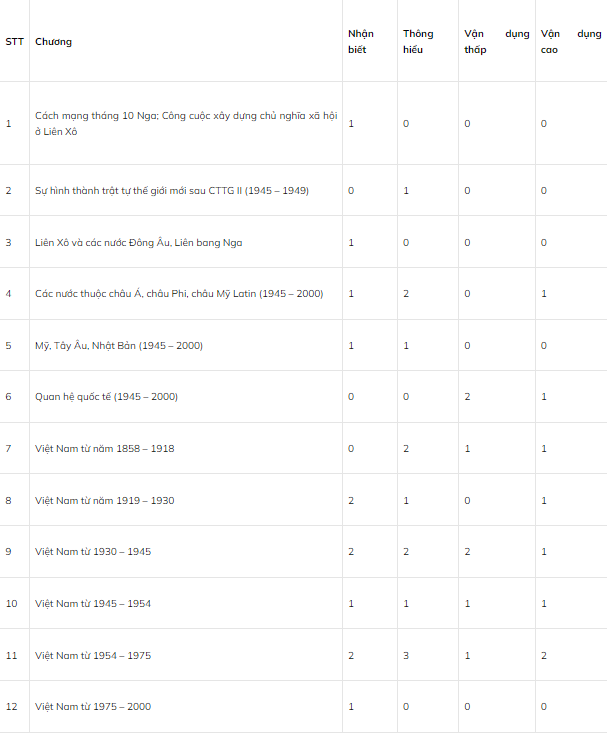Click "Liên Xô và các nước Đông Âu" chapter
The image size is (607, 734).
pyautogui.click(x=138, y=242)
